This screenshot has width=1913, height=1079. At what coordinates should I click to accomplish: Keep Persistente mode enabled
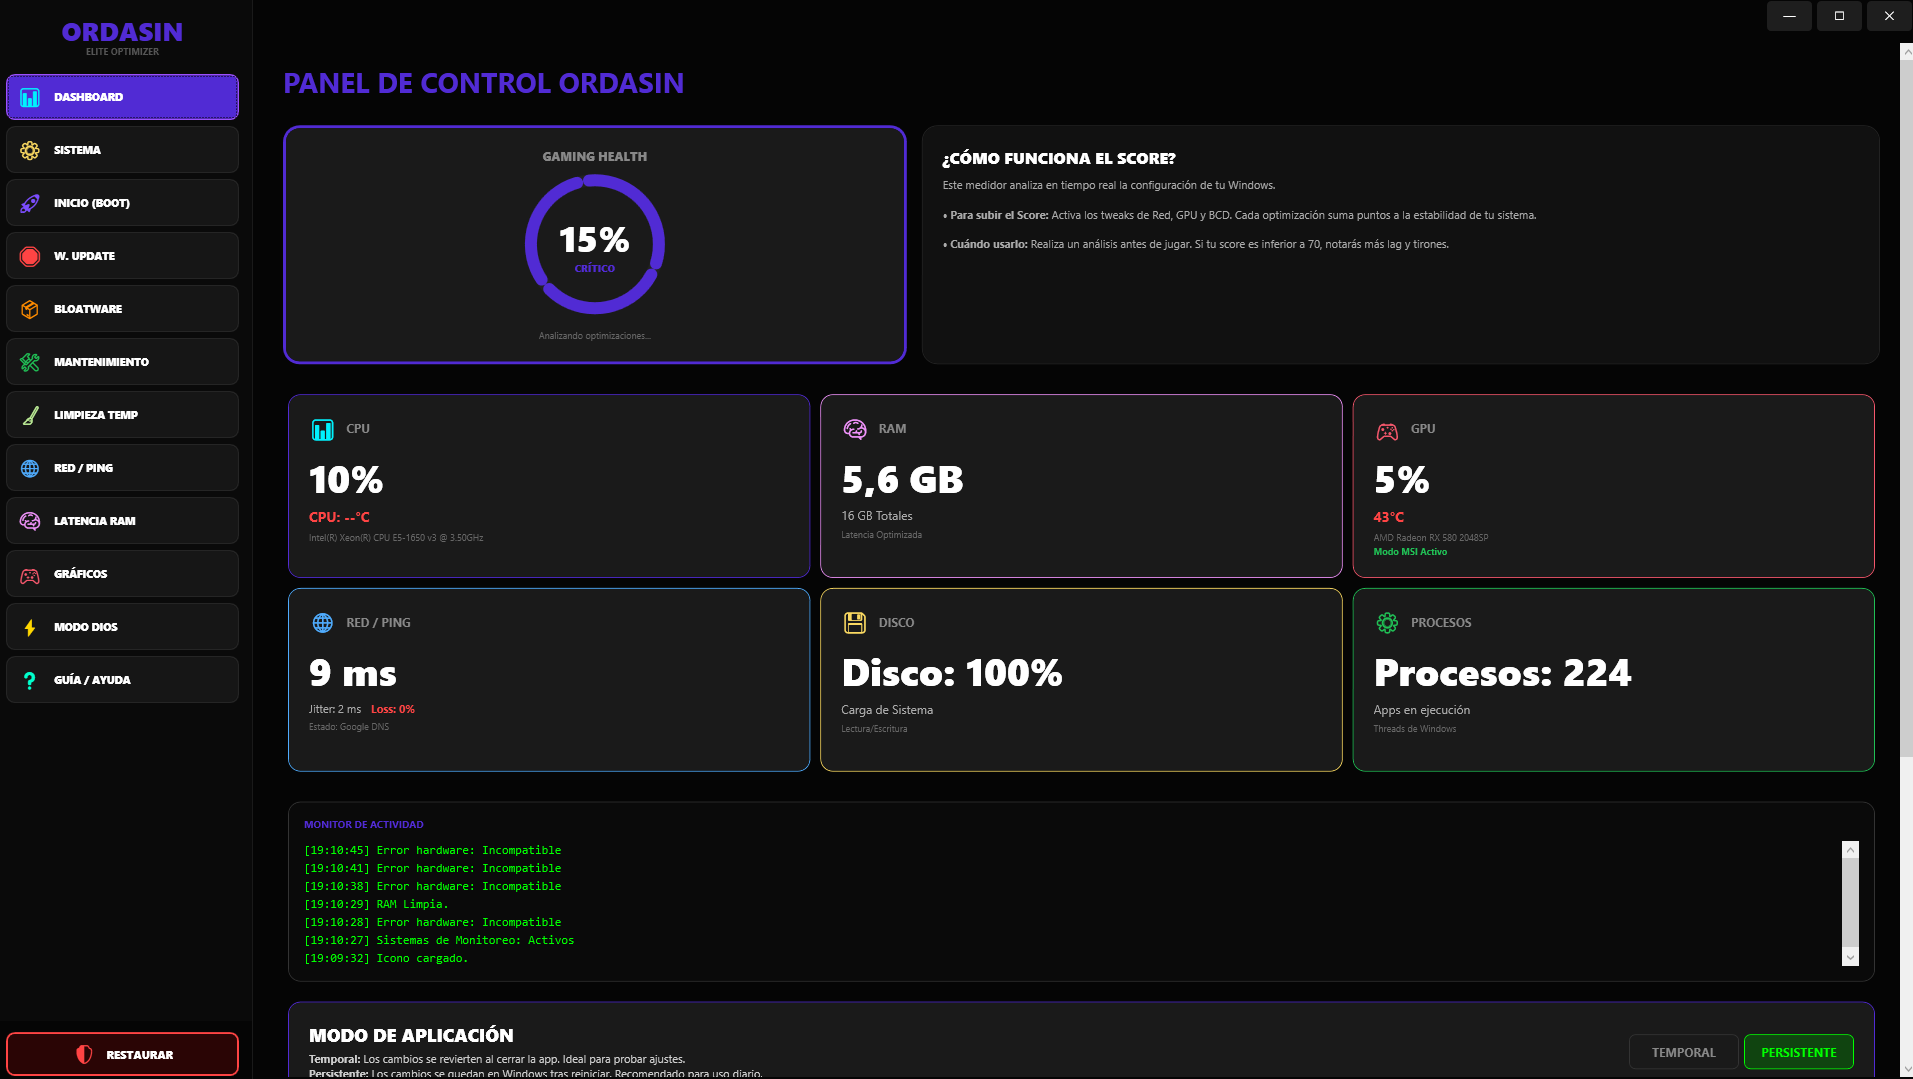[x=1799, y=1052]
